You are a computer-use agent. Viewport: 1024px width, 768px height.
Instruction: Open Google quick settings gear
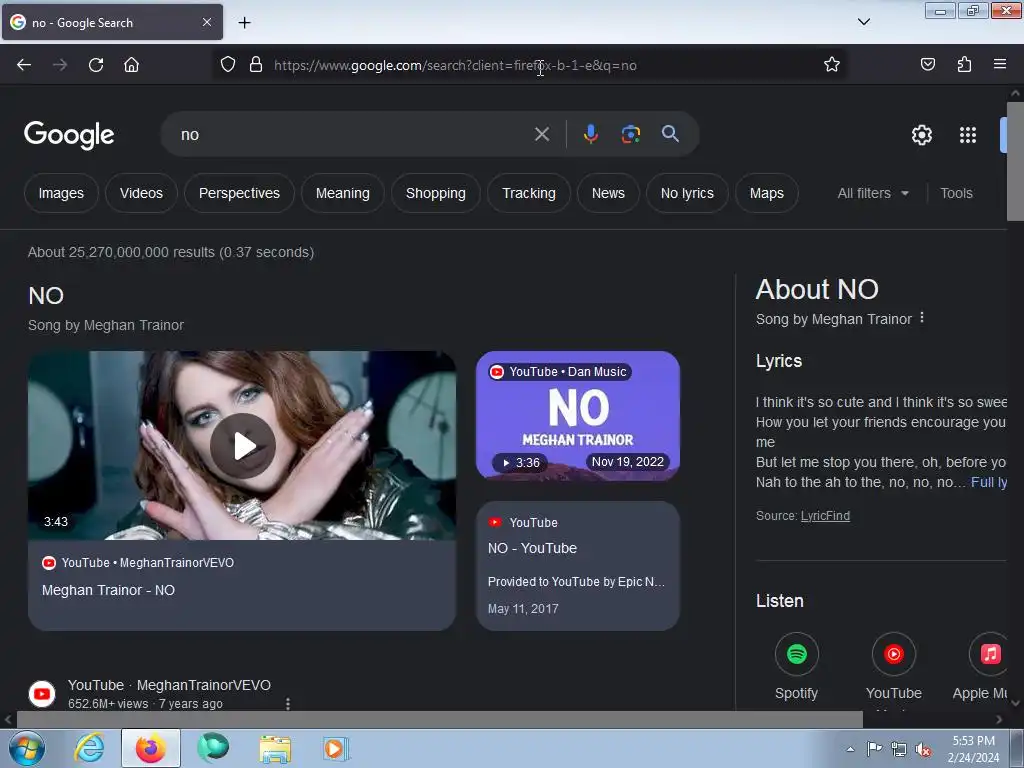[921, 135]
